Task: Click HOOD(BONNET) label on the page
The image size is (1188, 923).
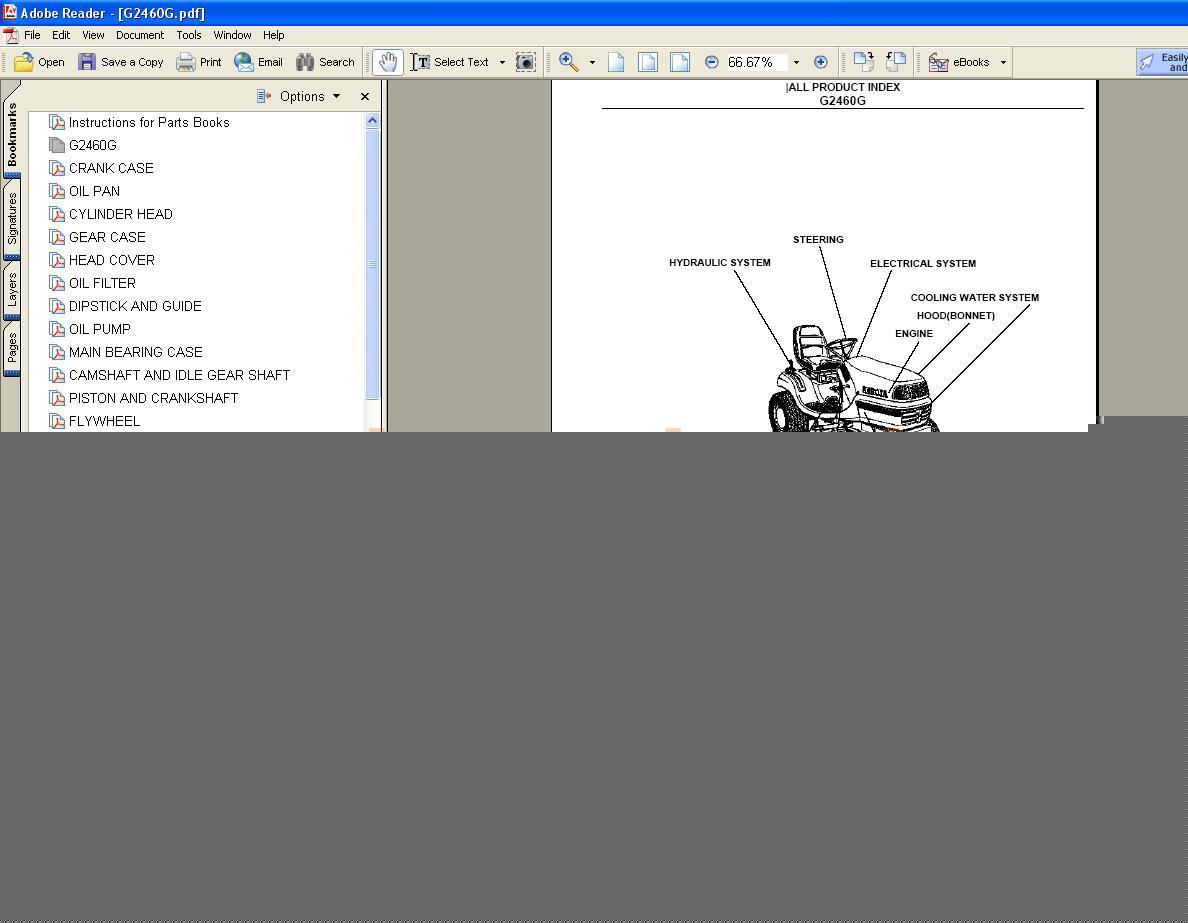Action: pyautogui.click(x=955, y=315)
